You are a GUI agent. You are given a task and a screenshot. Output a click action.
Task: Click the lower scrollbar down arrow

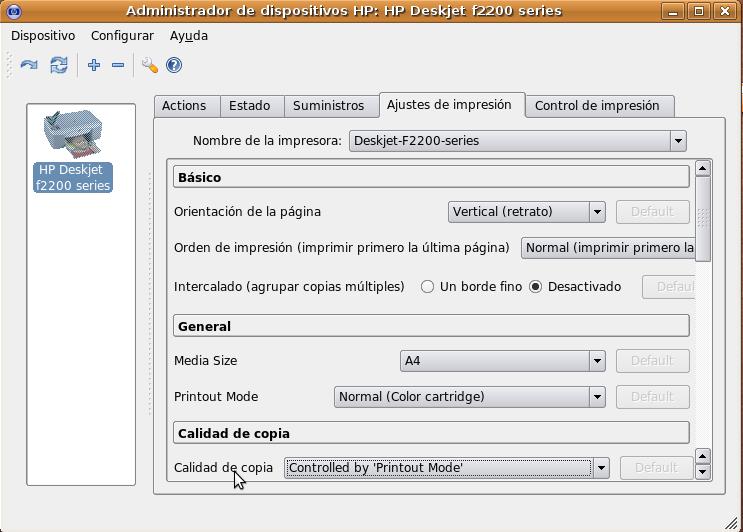click(x=703, y=472)
